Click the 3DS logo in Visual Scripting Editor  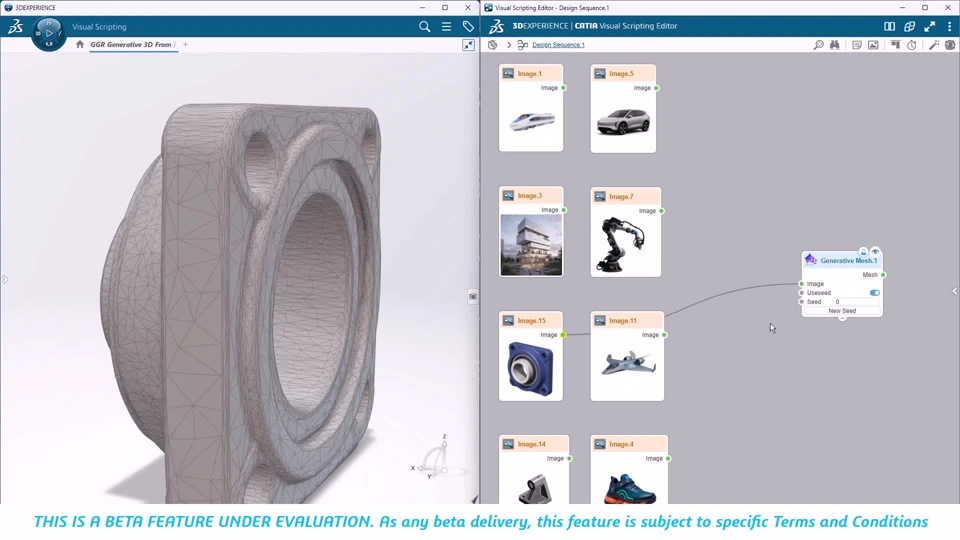coord(497,26)
